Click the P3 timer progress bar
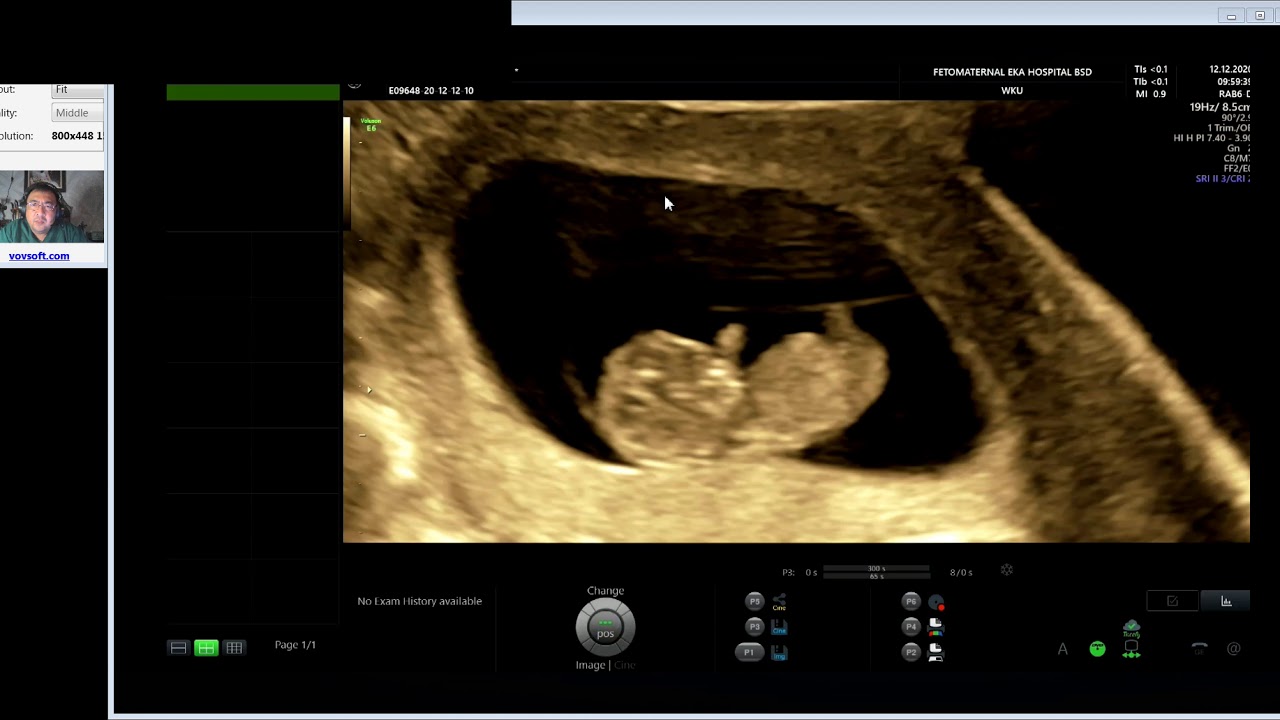The height and width of the screenshot is (720, 1280). click(876, 572)
